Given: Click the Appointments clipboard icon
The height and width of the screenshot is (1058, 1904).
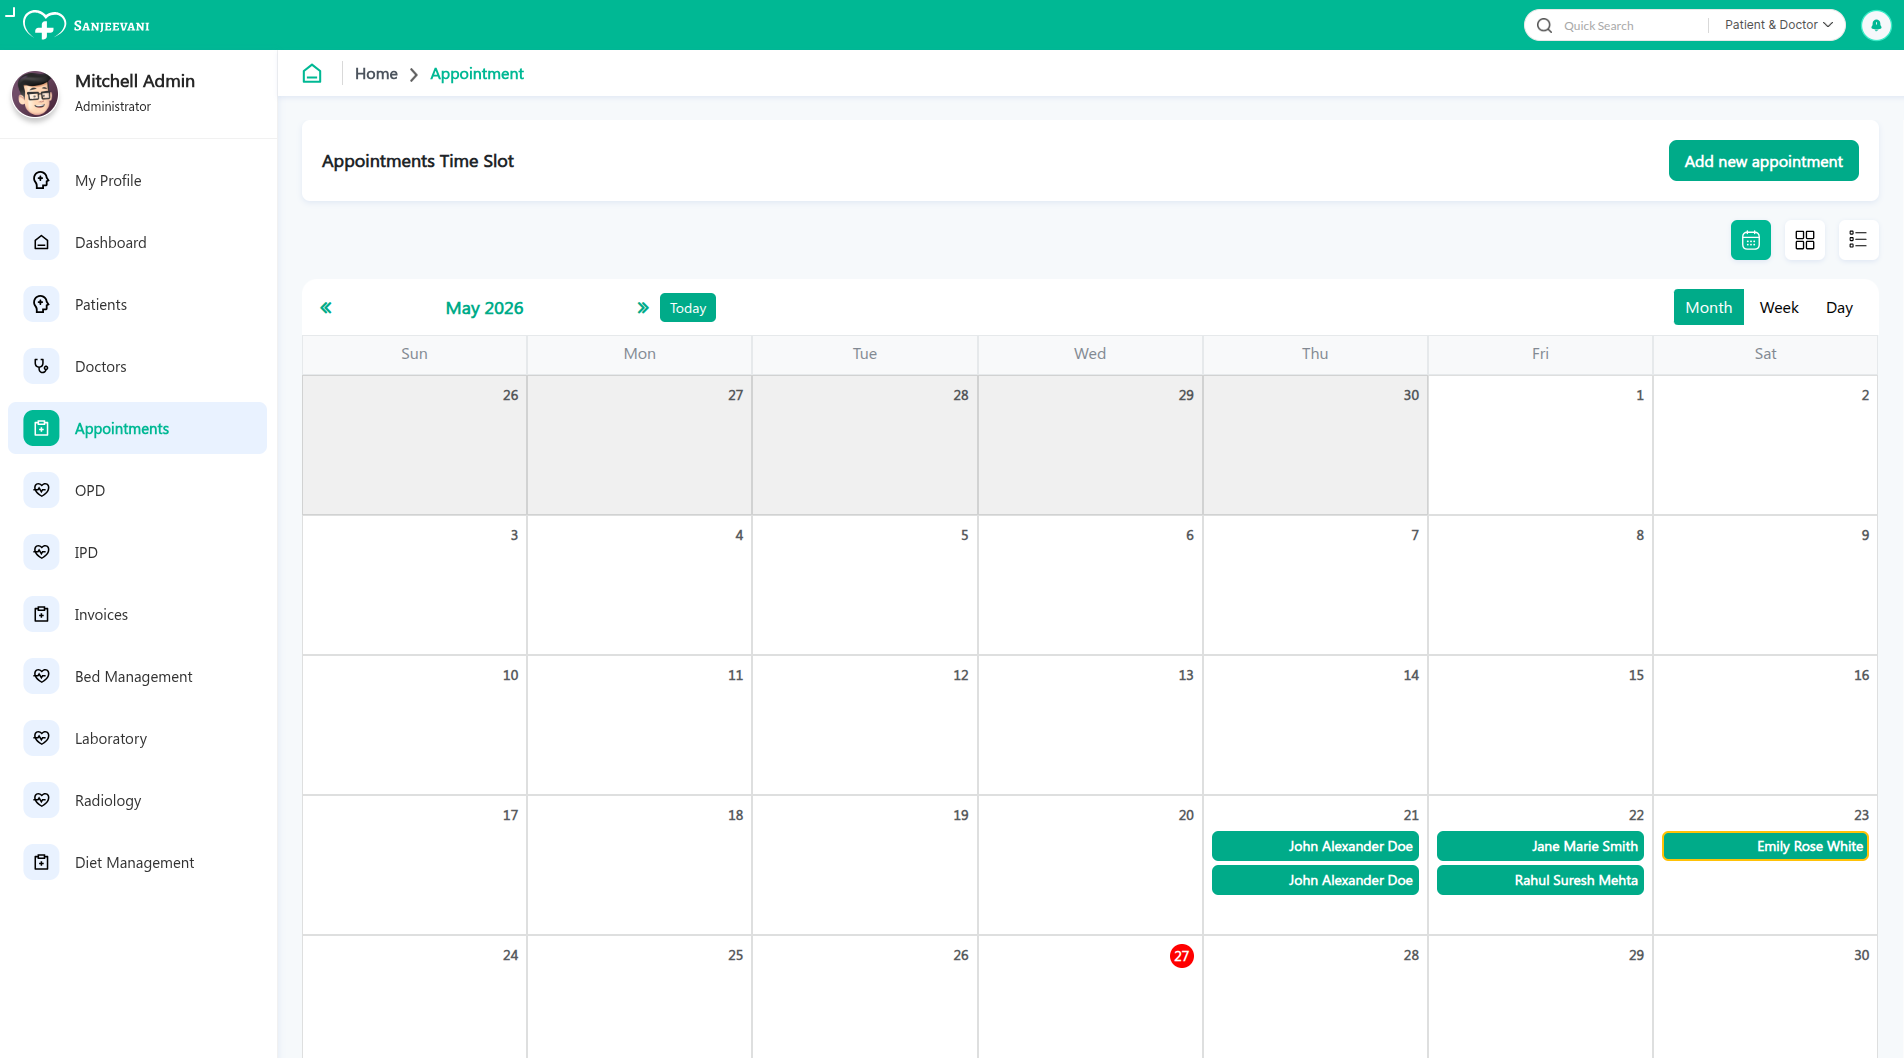Looking at the screenshot, I should 41,428.
